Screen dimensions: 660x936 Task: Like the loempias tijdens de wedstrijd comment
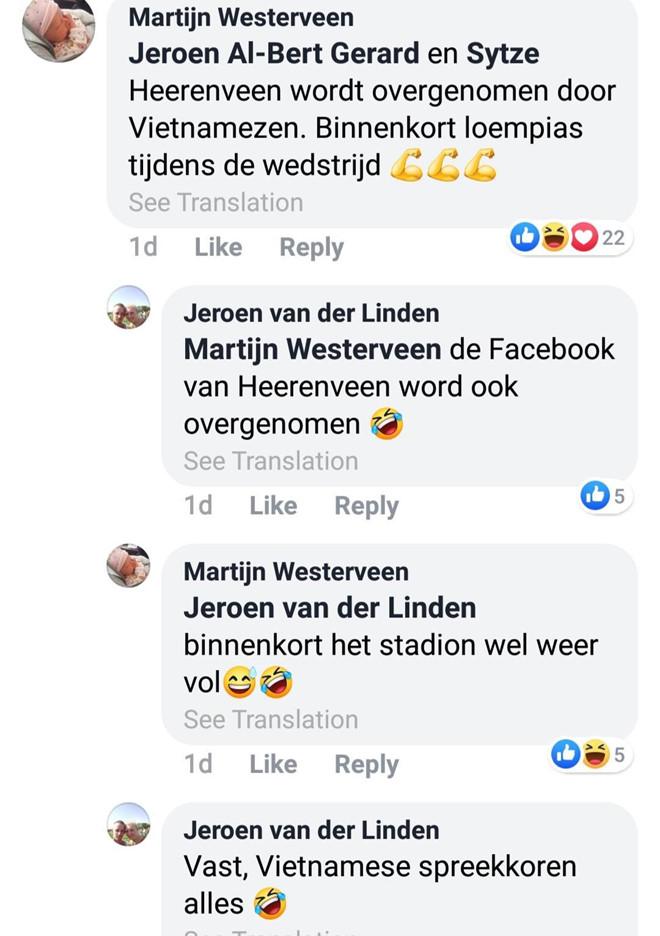tap(218, 247)
